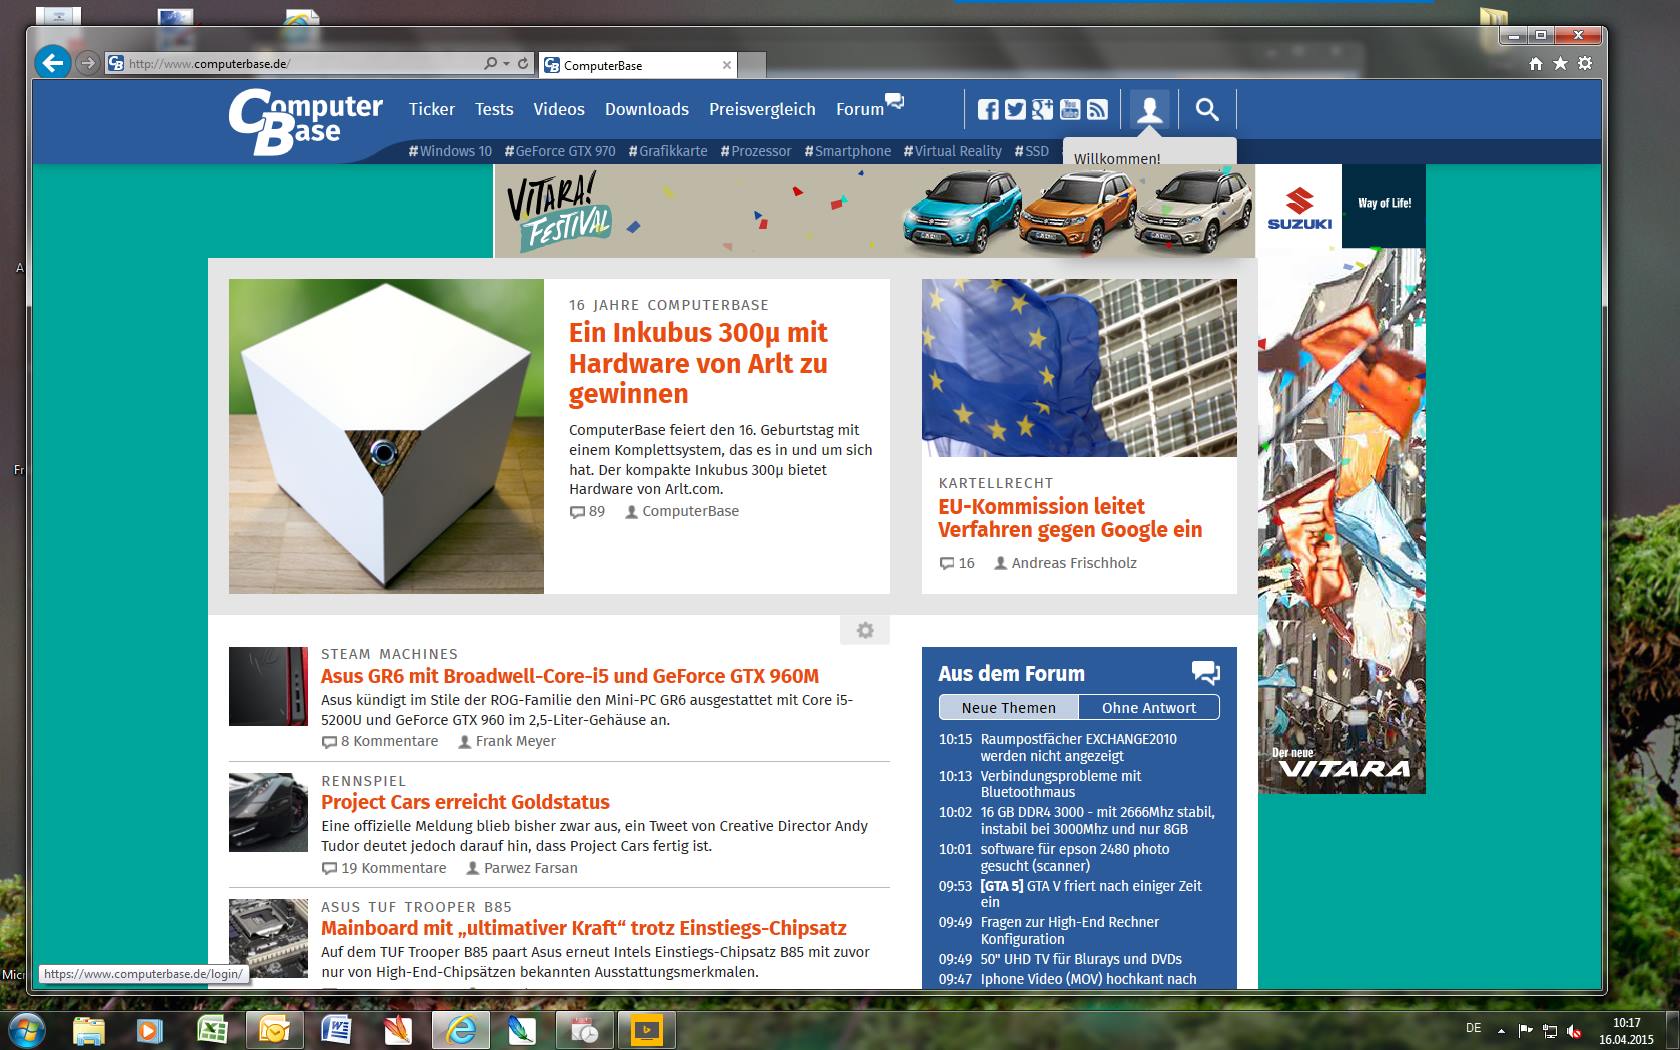Screen dimensions: 1680x1050
Task: Open the Downloads menu item
Action: [x=647, y=109]
